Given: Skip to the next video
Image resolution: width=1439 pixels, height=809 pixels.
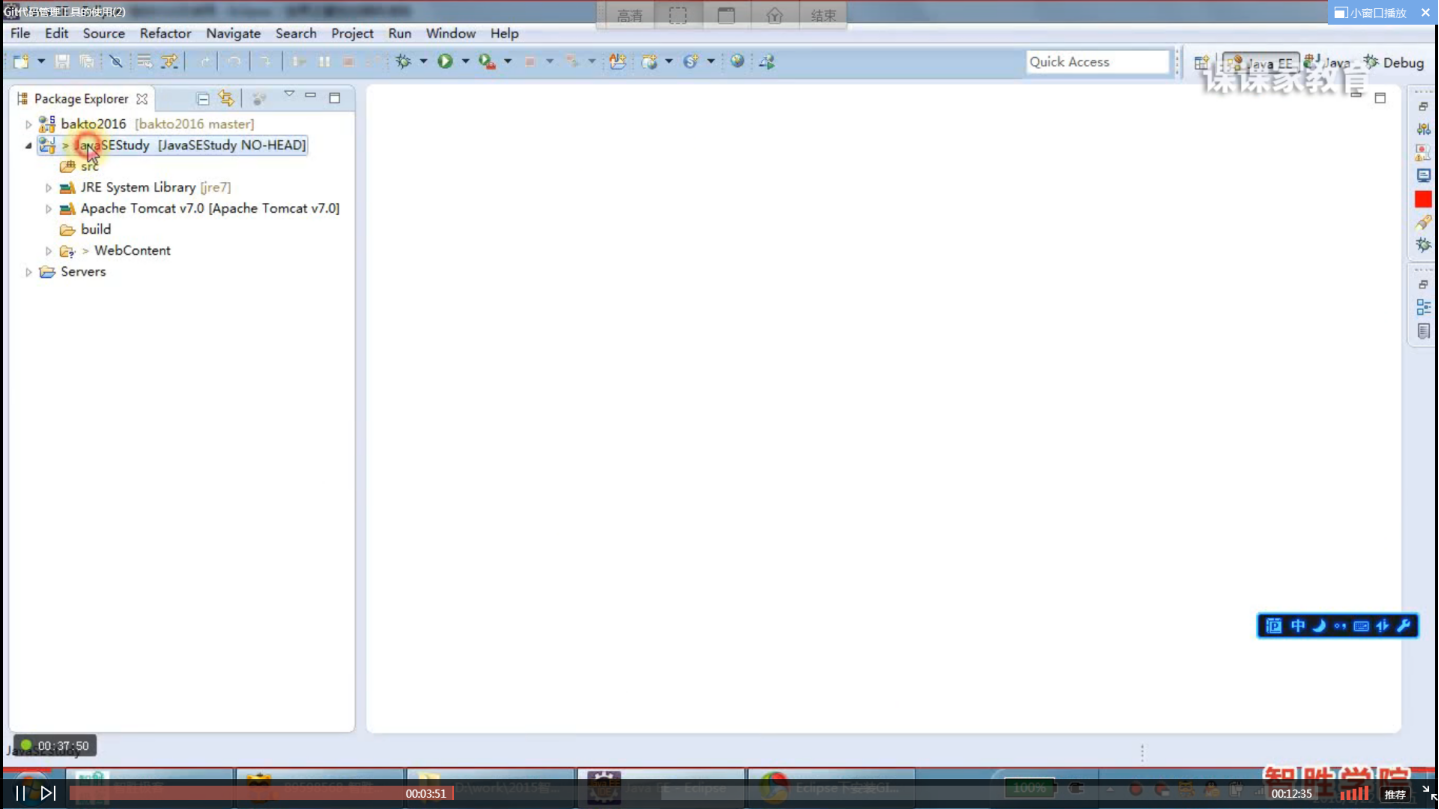Looking at the screenshot, I should tap(48, 793).
